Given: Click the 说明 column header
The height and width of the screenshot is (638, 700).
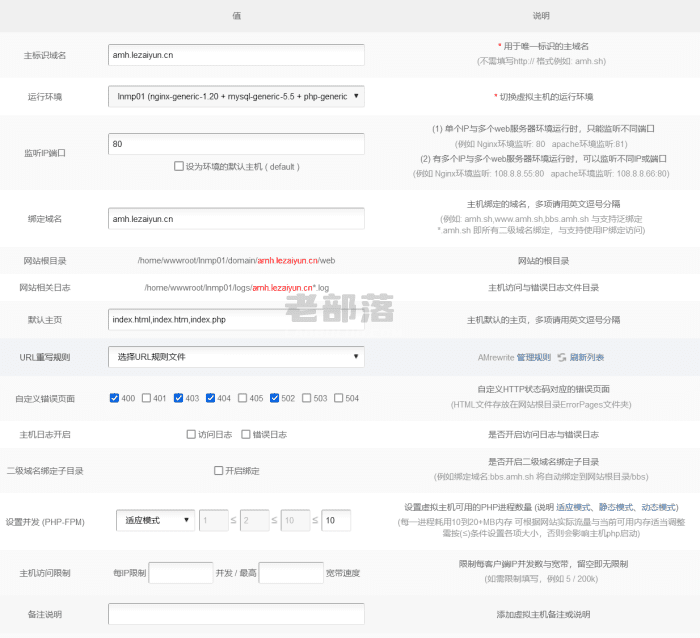Looking at the screenshot, I should coord(541,16).
